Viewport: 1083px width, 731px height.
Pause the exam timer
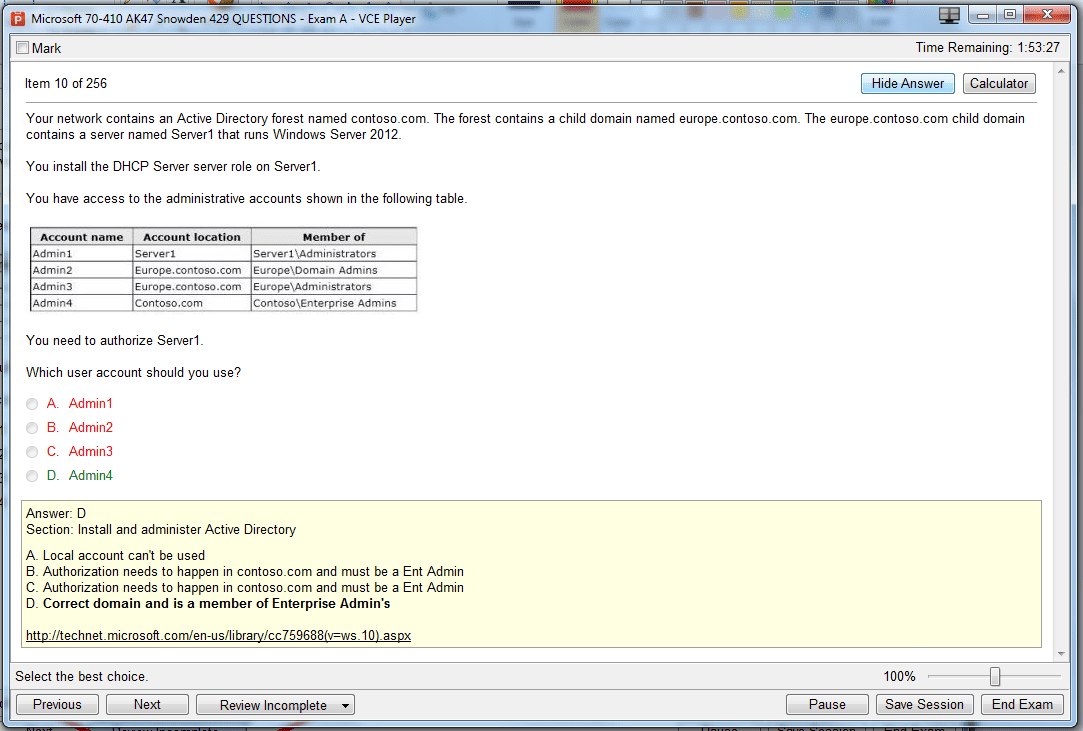pyautogui.click(x=827, y=705)
